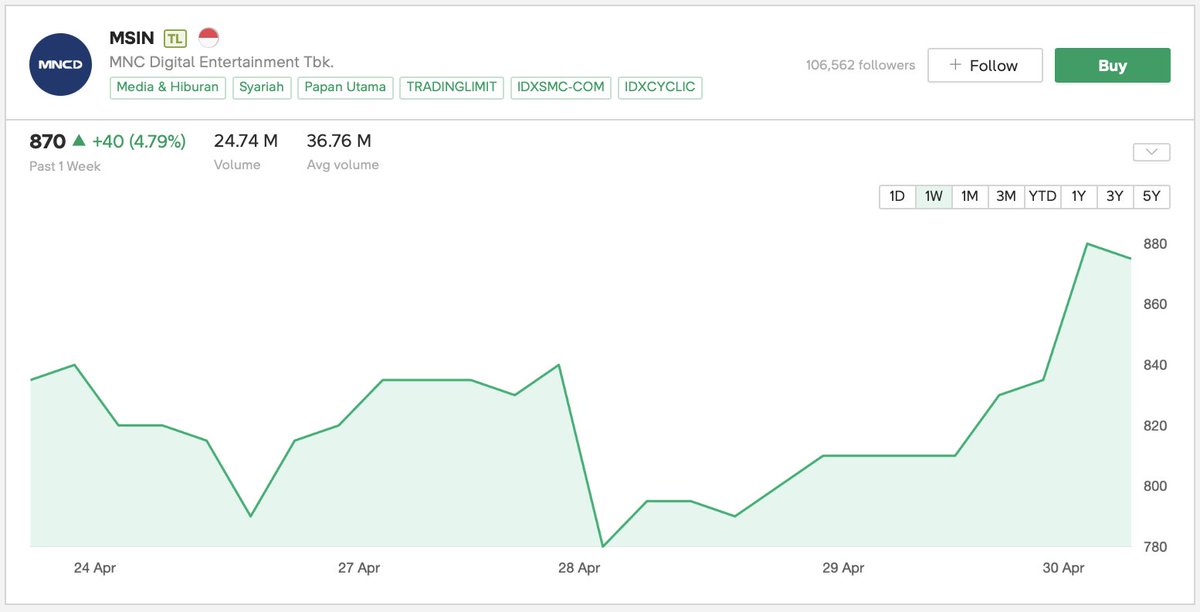
Task: Select the 1W timeframe tab
Action: pyautogui.click(x=933, y=196)
